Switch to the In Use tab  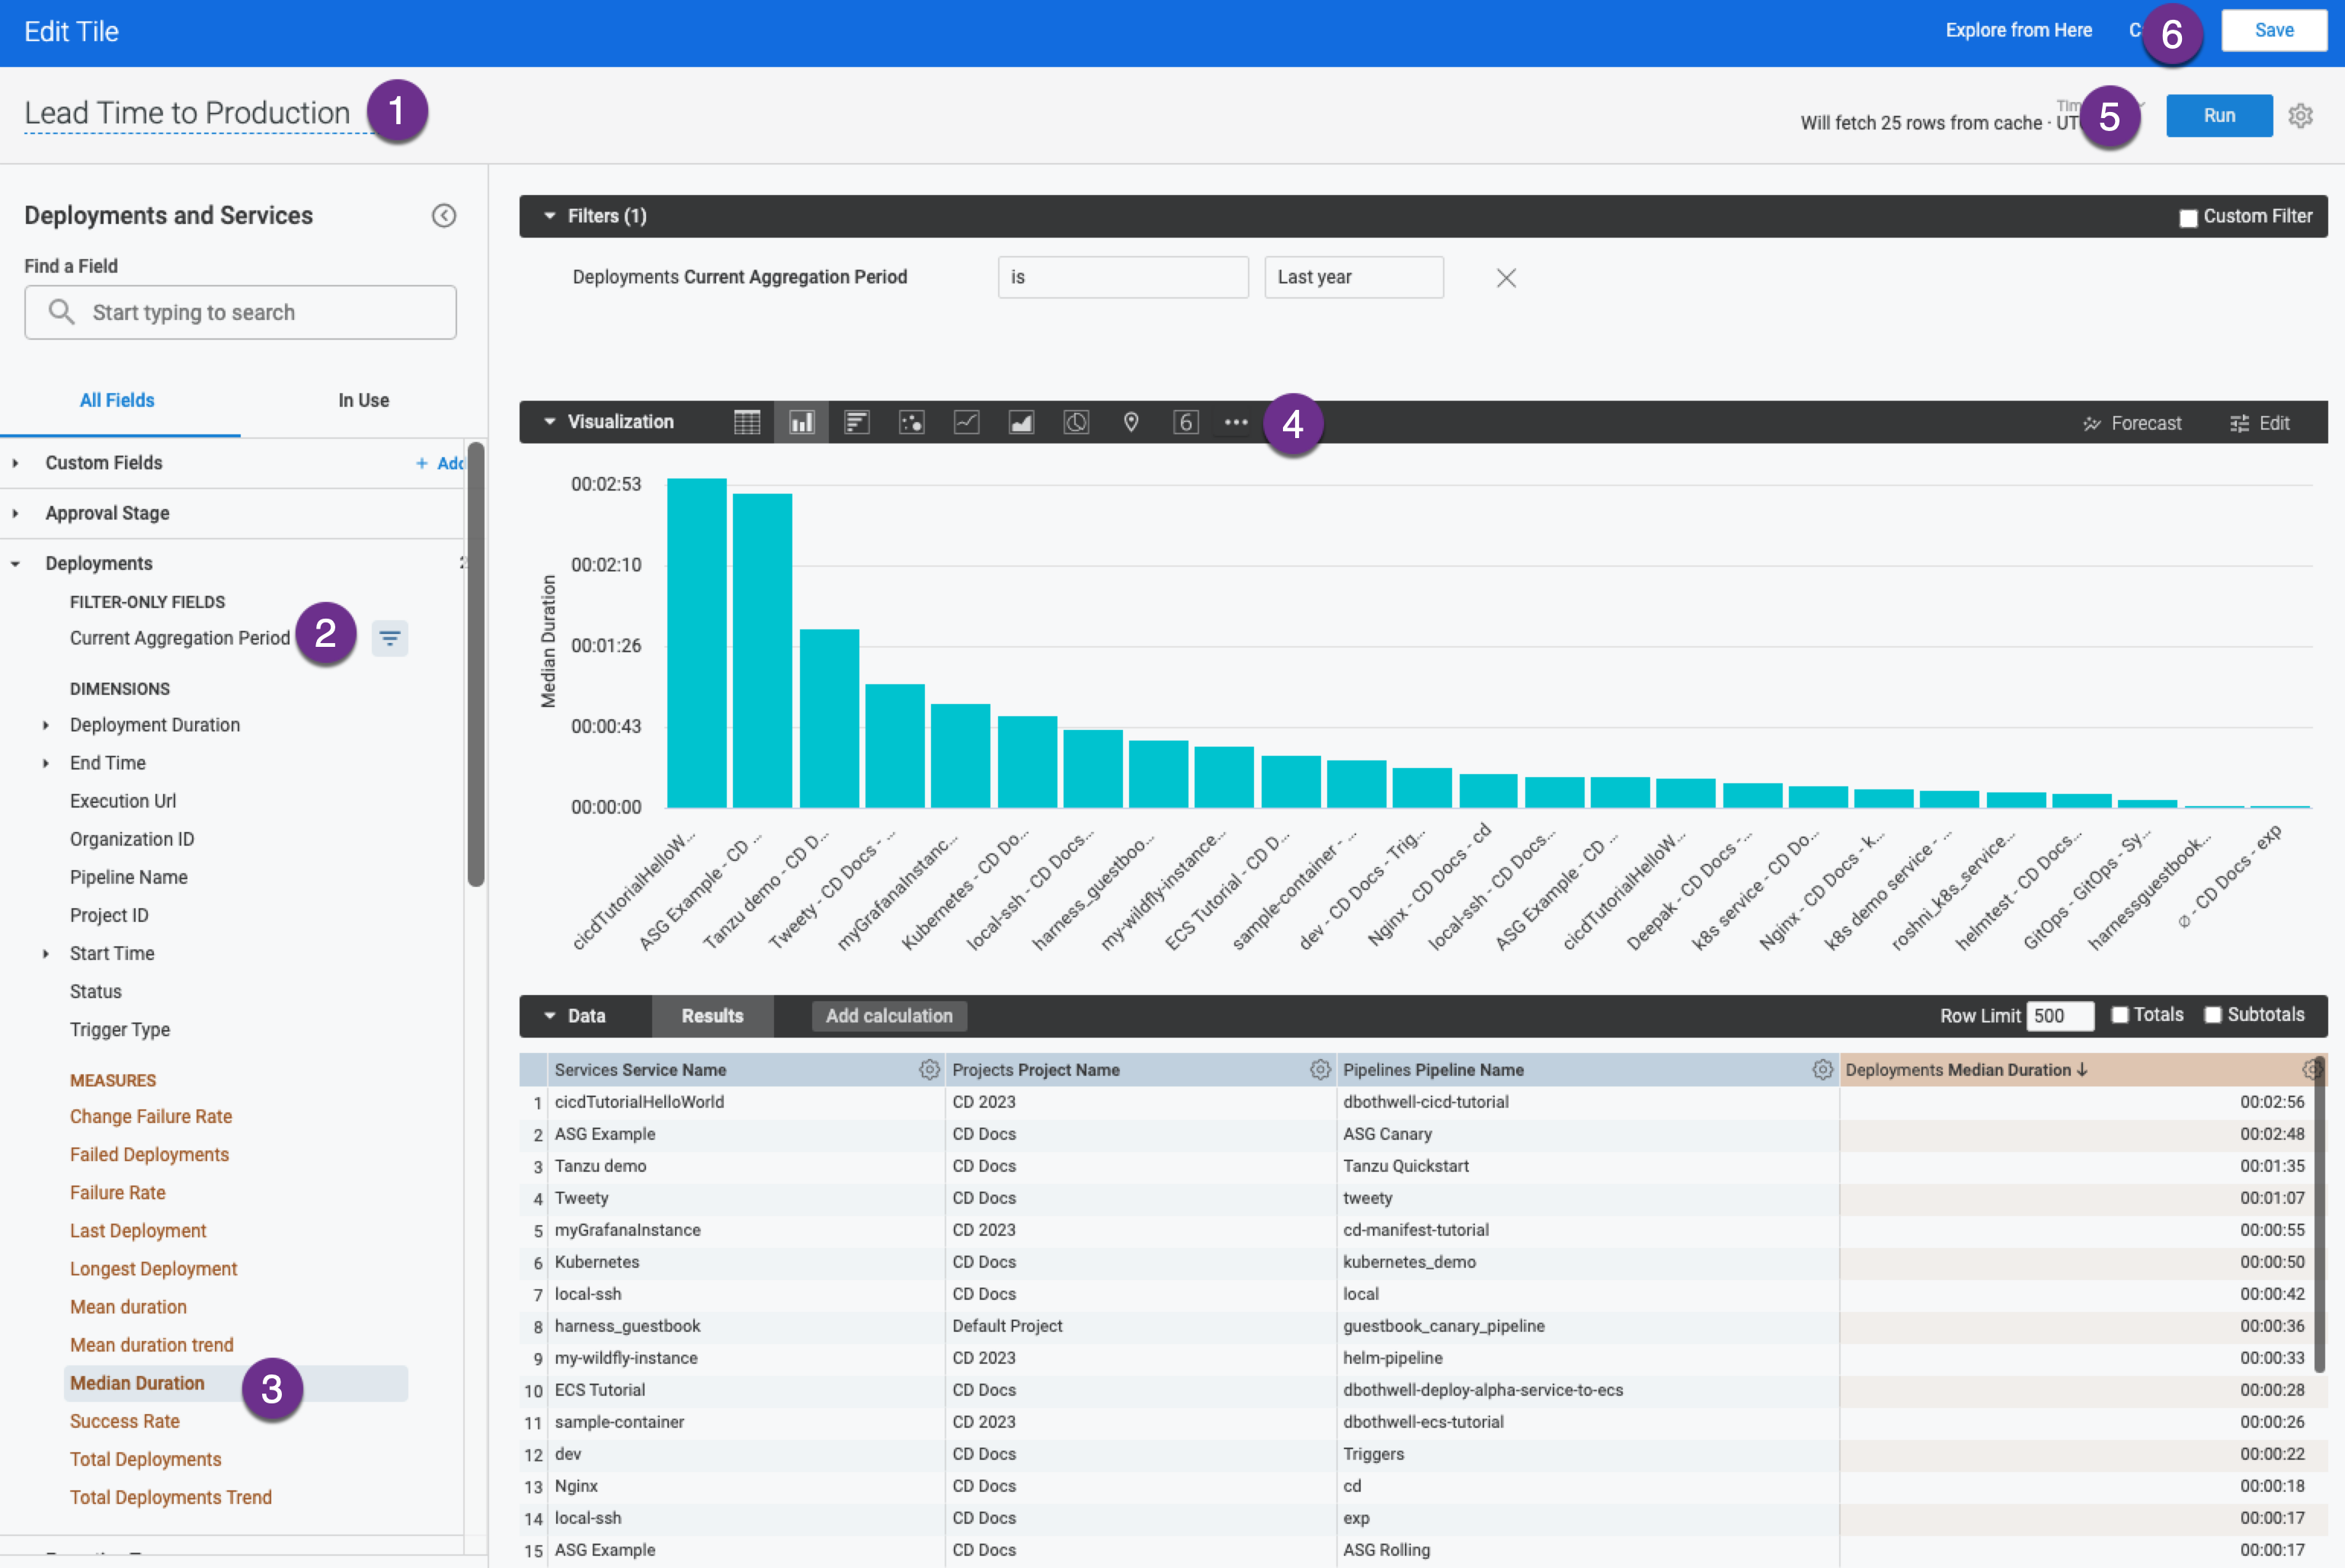[x=363, y=400]
